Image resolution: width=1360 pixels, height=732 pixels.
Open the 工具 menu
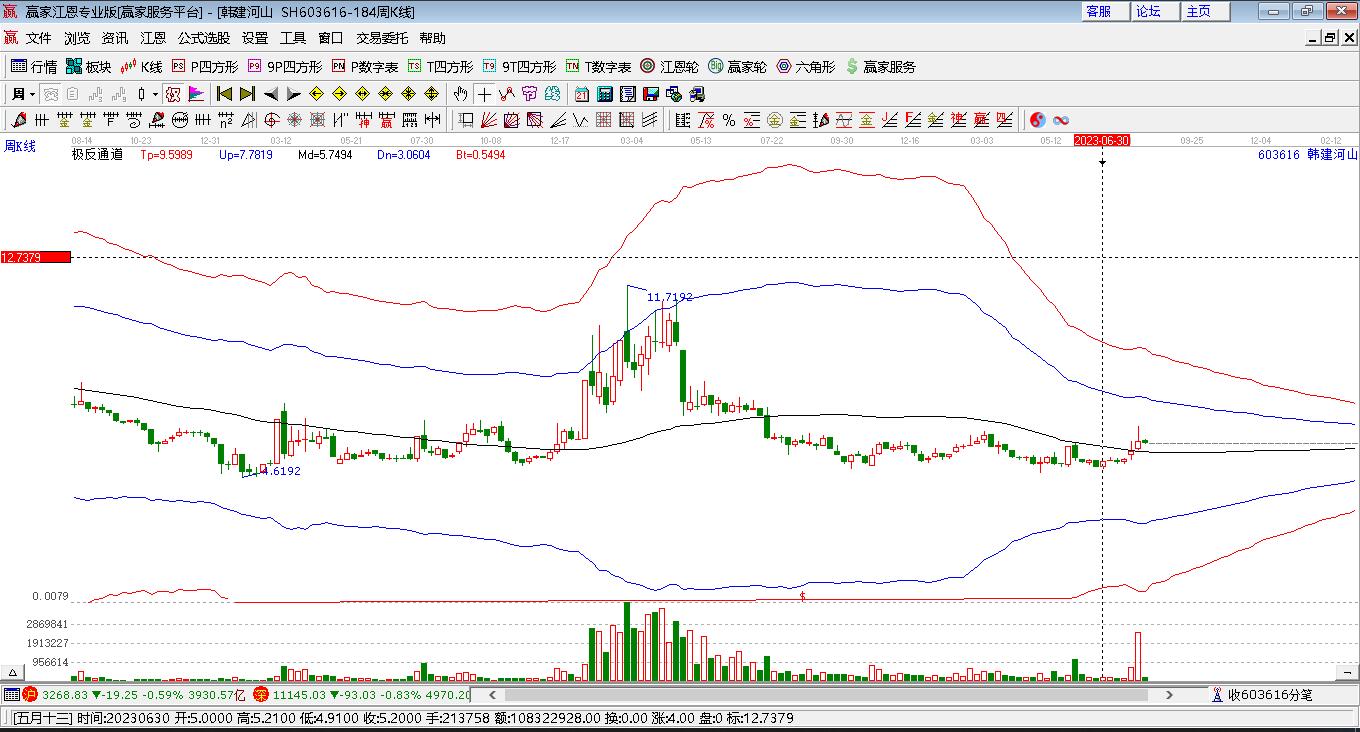tap(293, 38)
